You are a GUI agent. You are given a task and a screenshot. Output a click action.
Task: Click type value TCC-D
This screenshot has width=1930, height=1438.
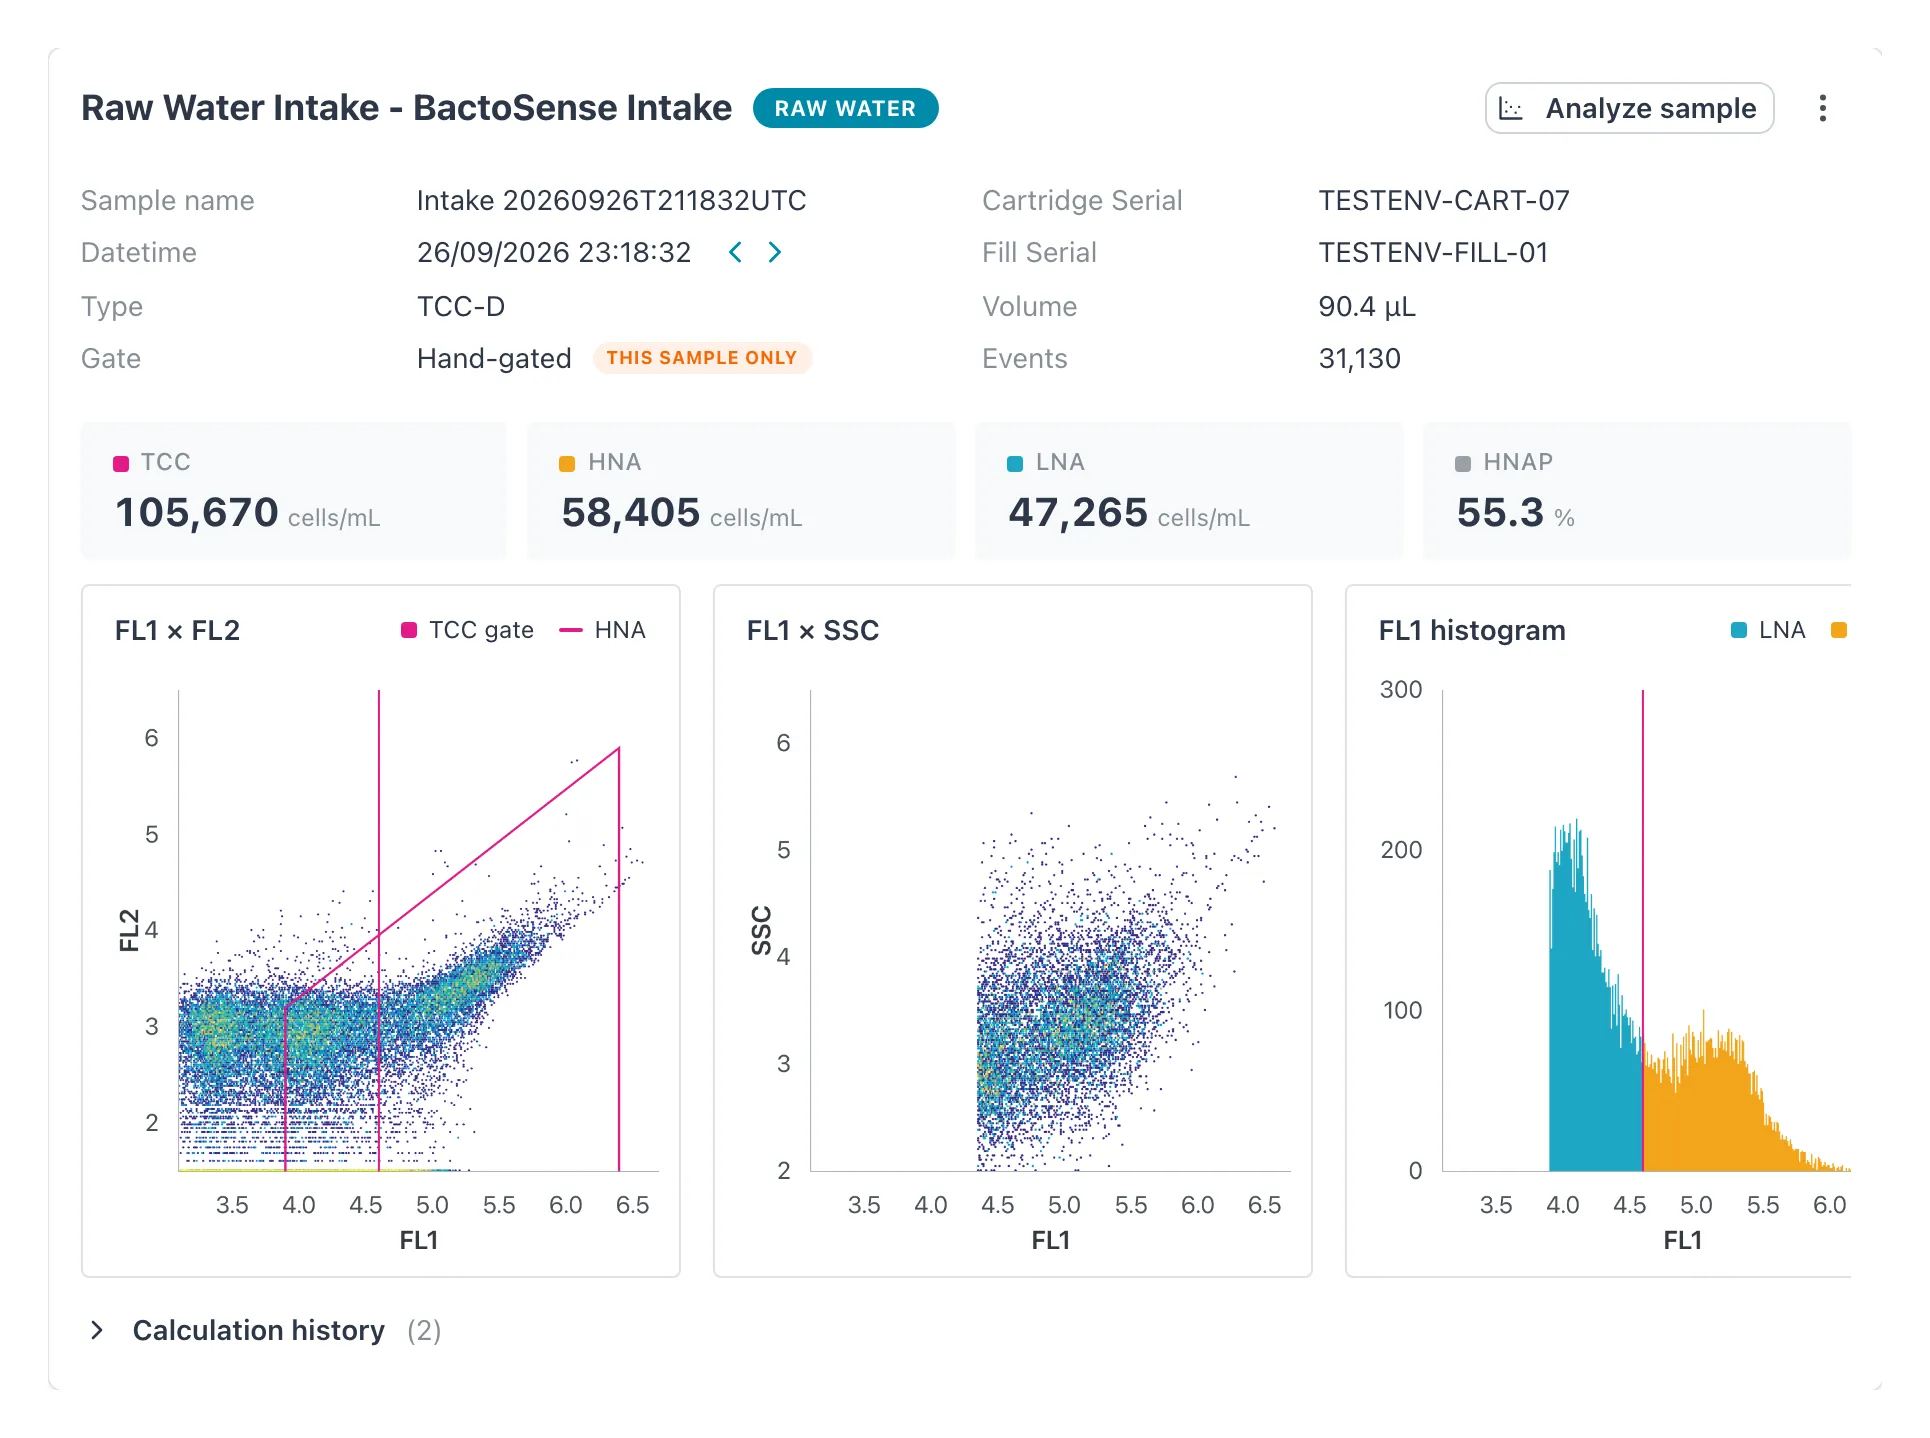461,306
